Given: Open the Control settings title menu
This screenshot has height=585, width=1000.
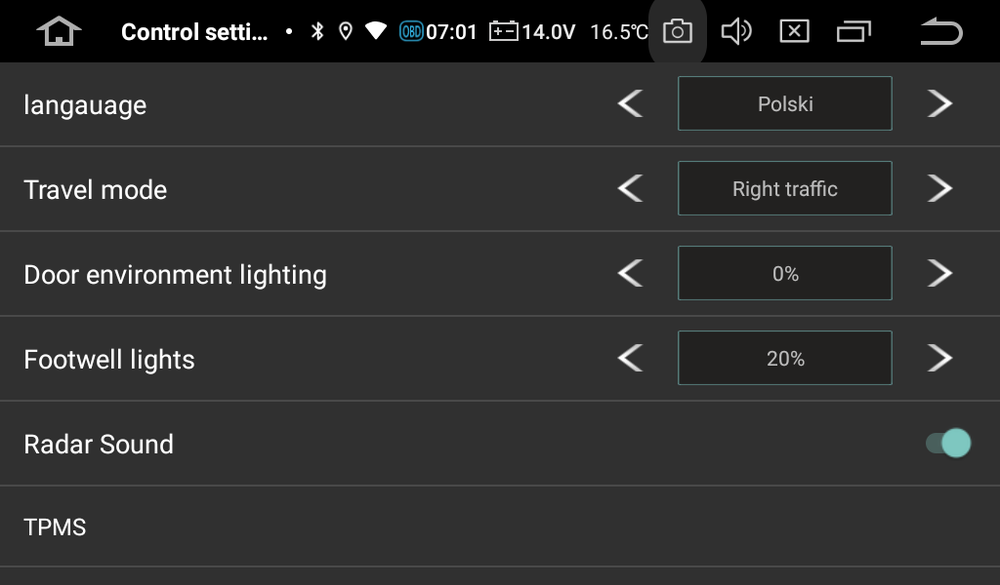Looking at the screenshot, I should [x=194, y=31].
